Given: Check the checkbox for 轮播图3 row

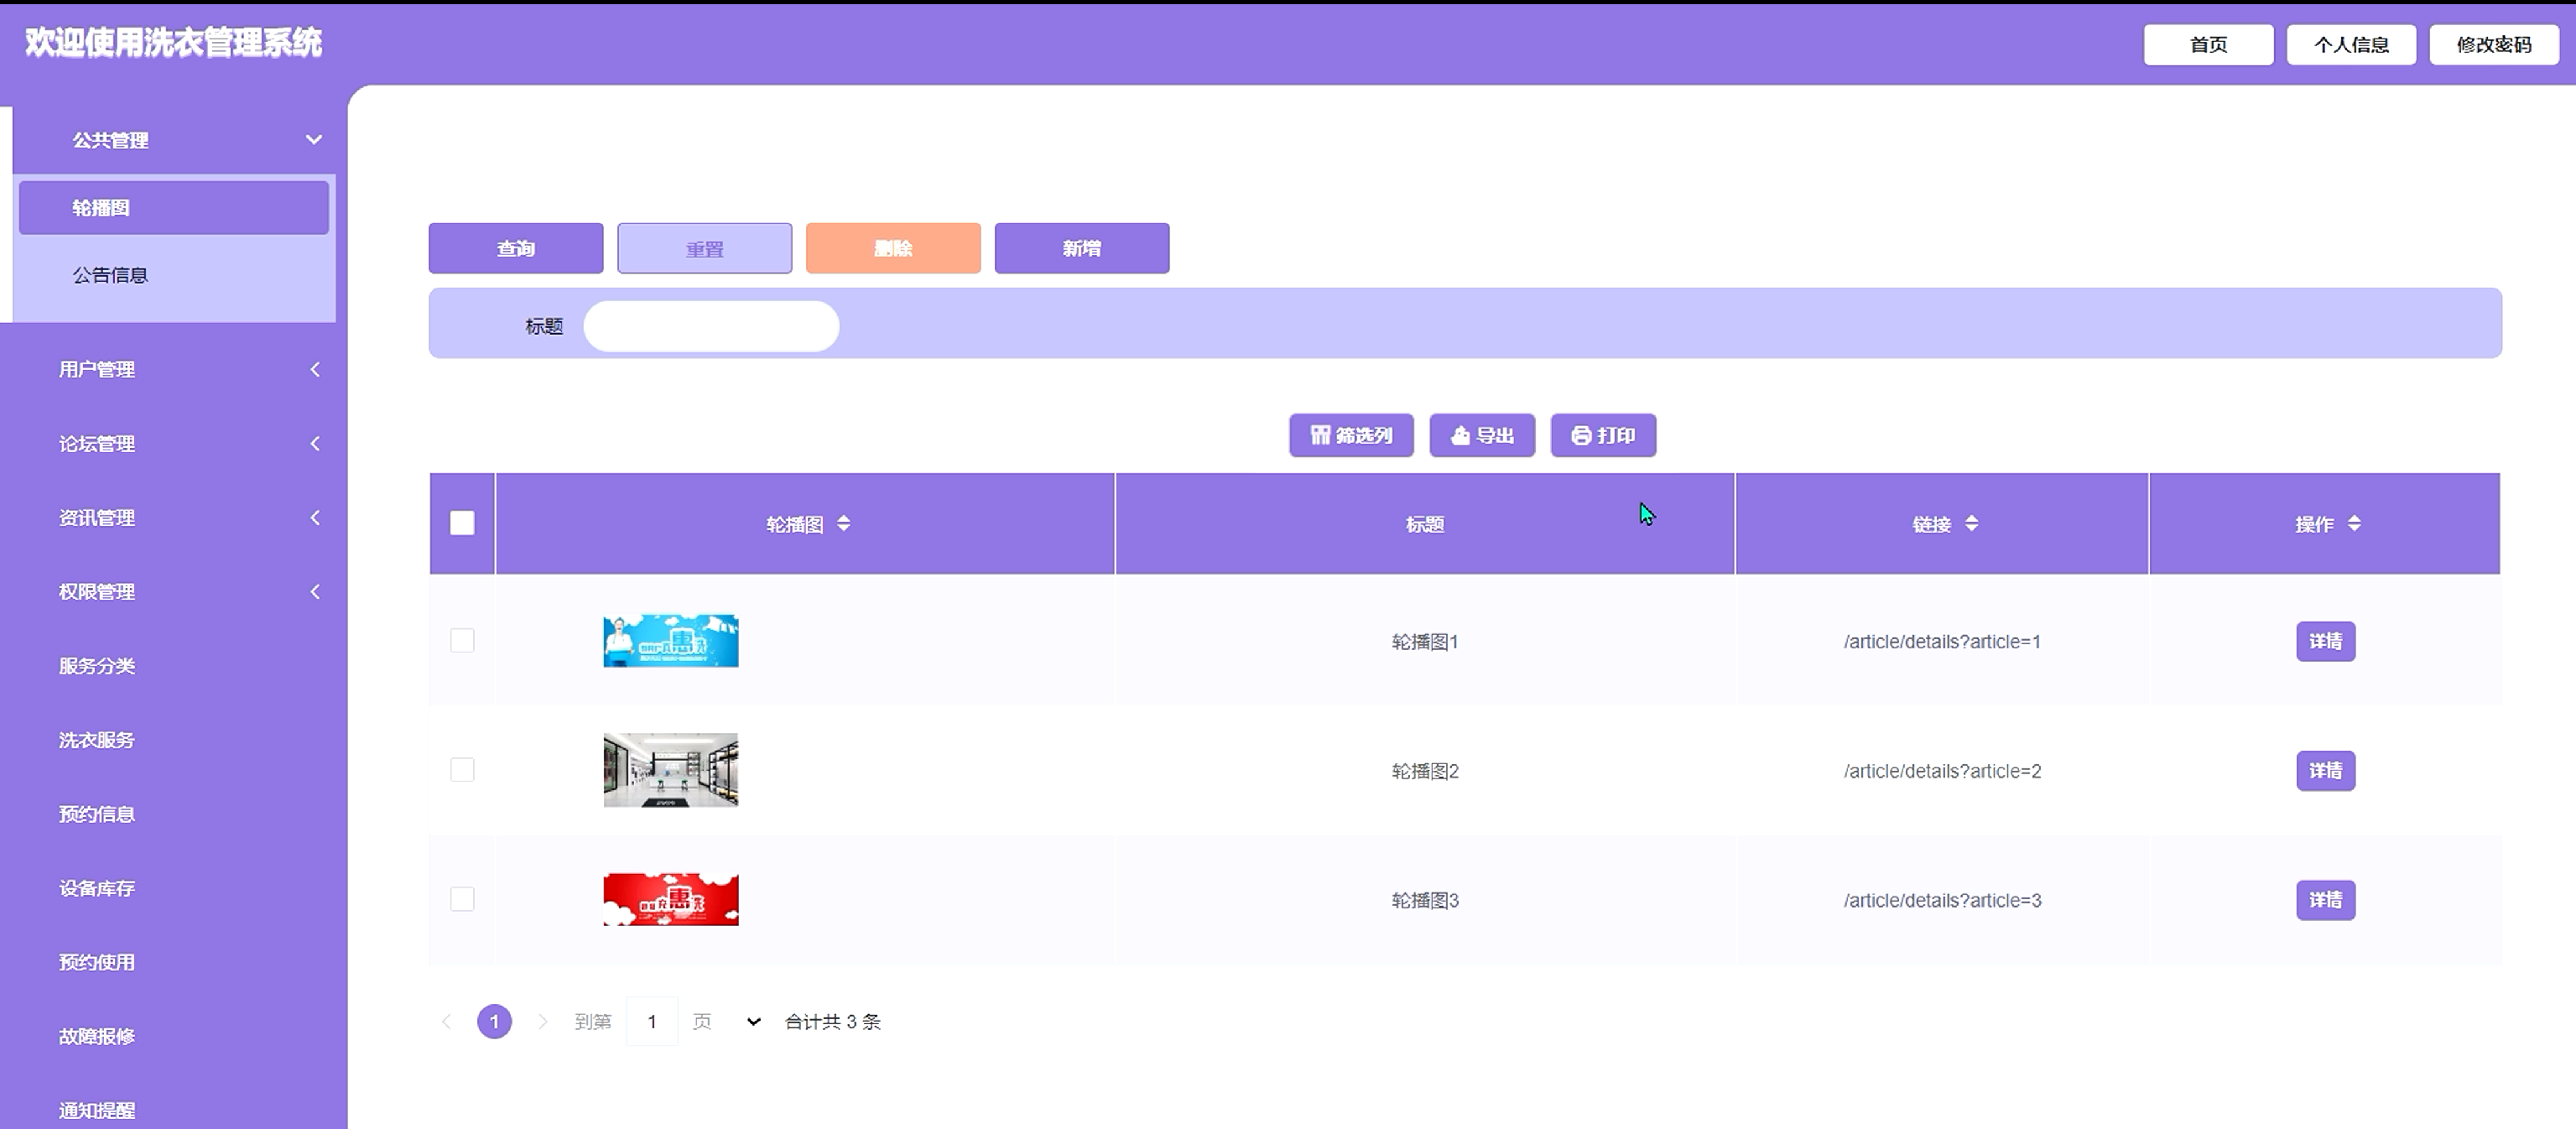Looking at the screenshot, I should 462,899.
